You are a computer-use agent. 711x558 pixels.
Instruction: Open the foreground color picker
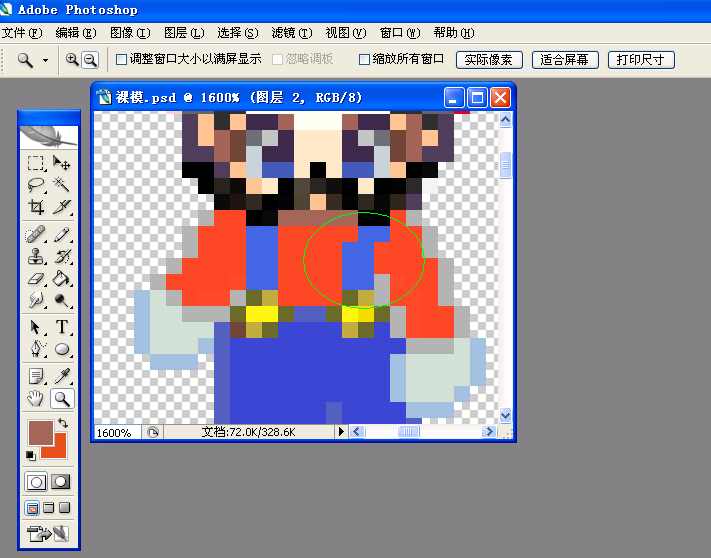41,432
